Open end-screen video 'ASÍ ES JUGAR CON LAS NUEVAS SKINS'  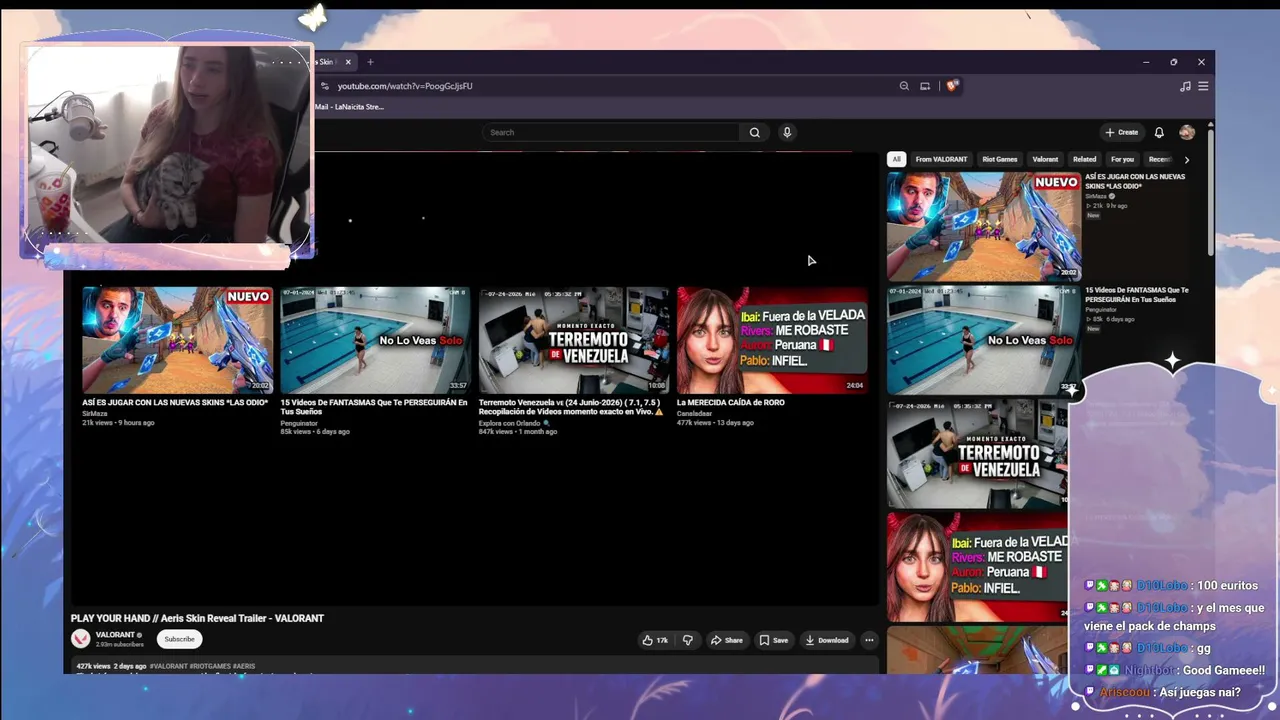click(177, 340)
